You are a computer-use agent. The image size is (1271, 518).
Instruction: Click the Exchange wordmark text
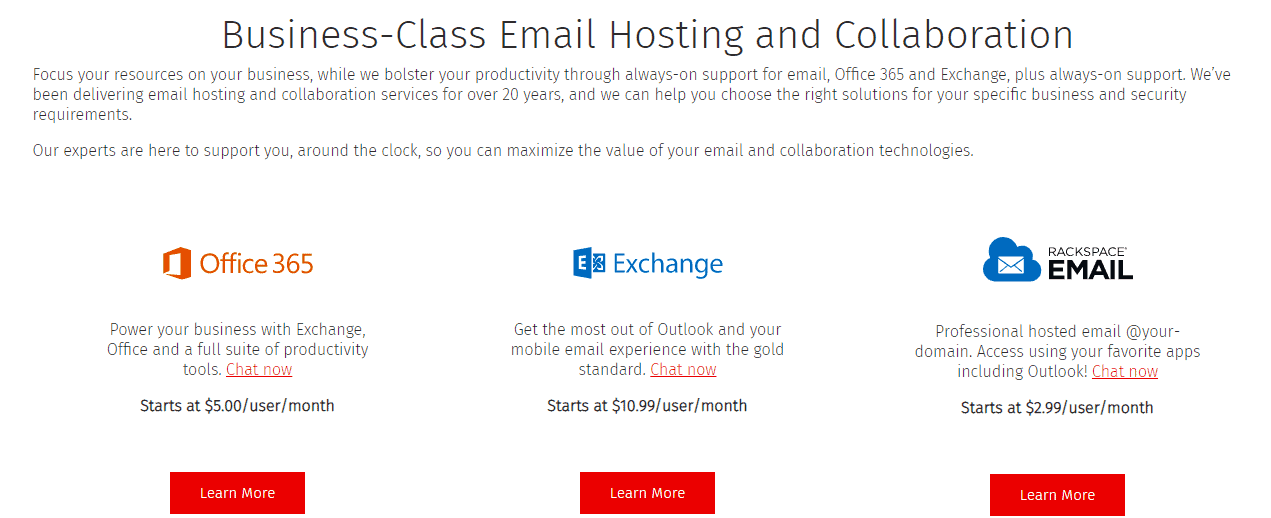click(667, 264)
